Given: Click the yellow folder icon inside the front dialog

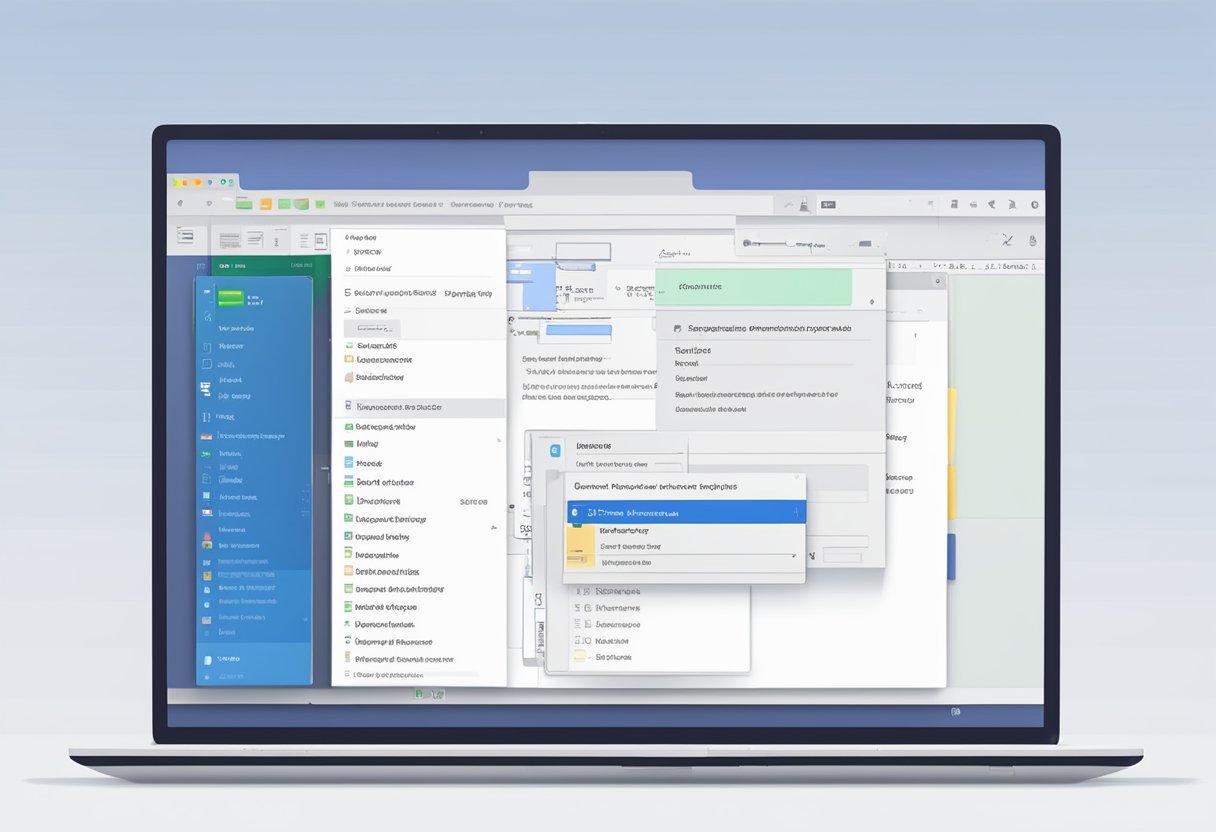Looking at the screenshot, I should [x=580, y=546].
